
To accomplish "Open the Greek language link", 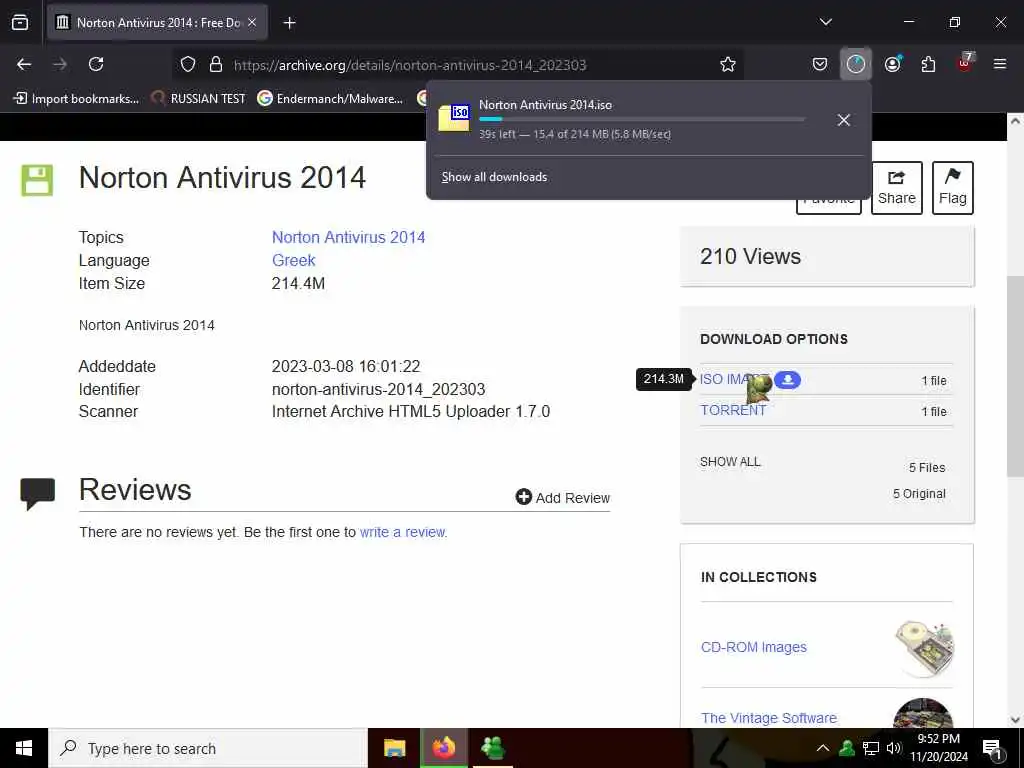I will pos(293,260).
